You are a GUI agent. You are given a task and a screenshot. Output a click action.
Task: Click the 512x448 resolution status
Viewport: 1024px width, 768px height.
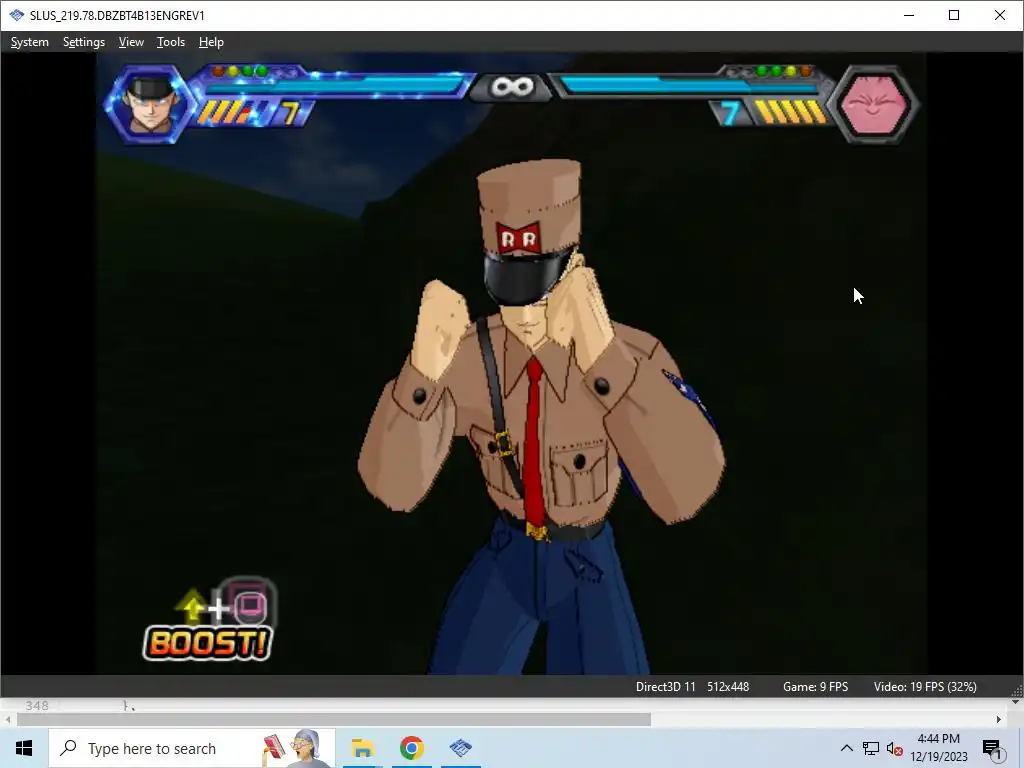pyautogui.click(x=728, y=686)
